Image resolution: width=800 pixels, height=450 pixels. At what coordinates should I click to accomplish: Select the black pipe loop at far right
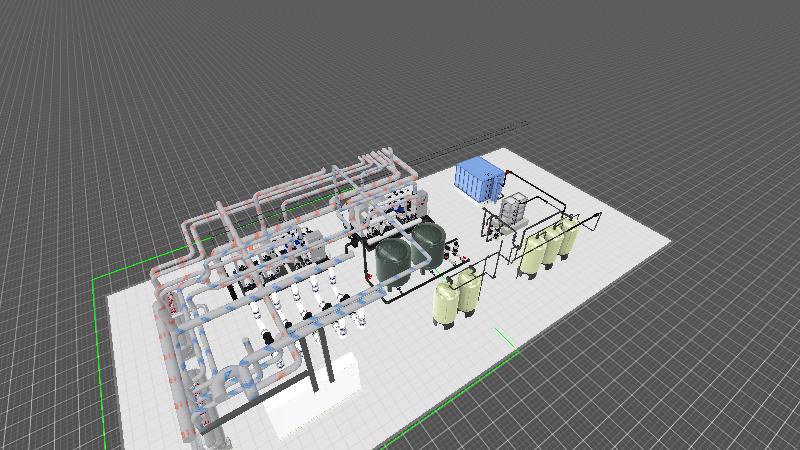click(x=590, y=222)
